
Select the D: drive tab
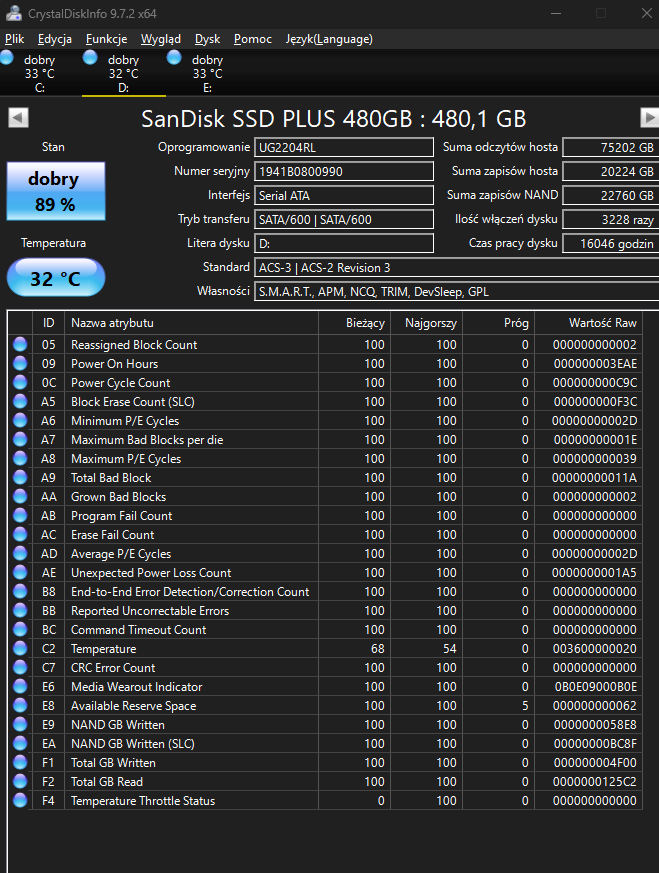[123, 74]
